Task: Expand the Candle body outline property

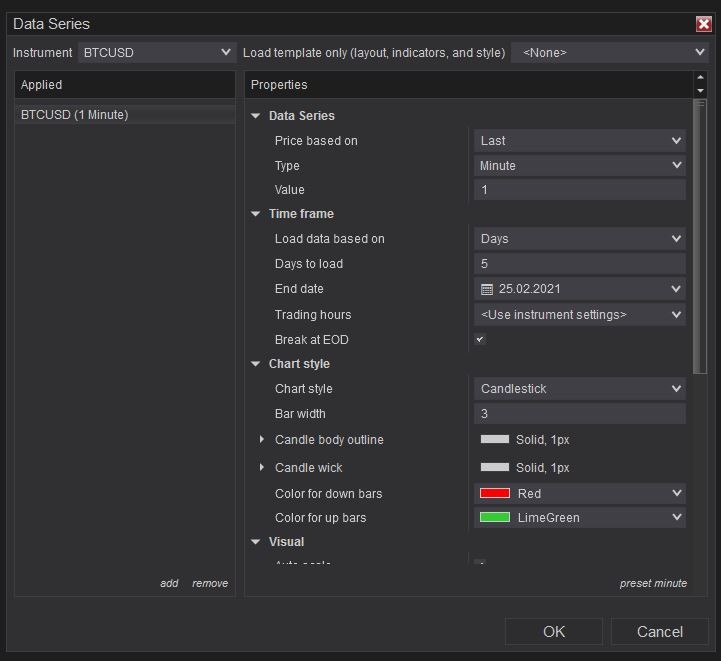Action: [x=262, y=440]
